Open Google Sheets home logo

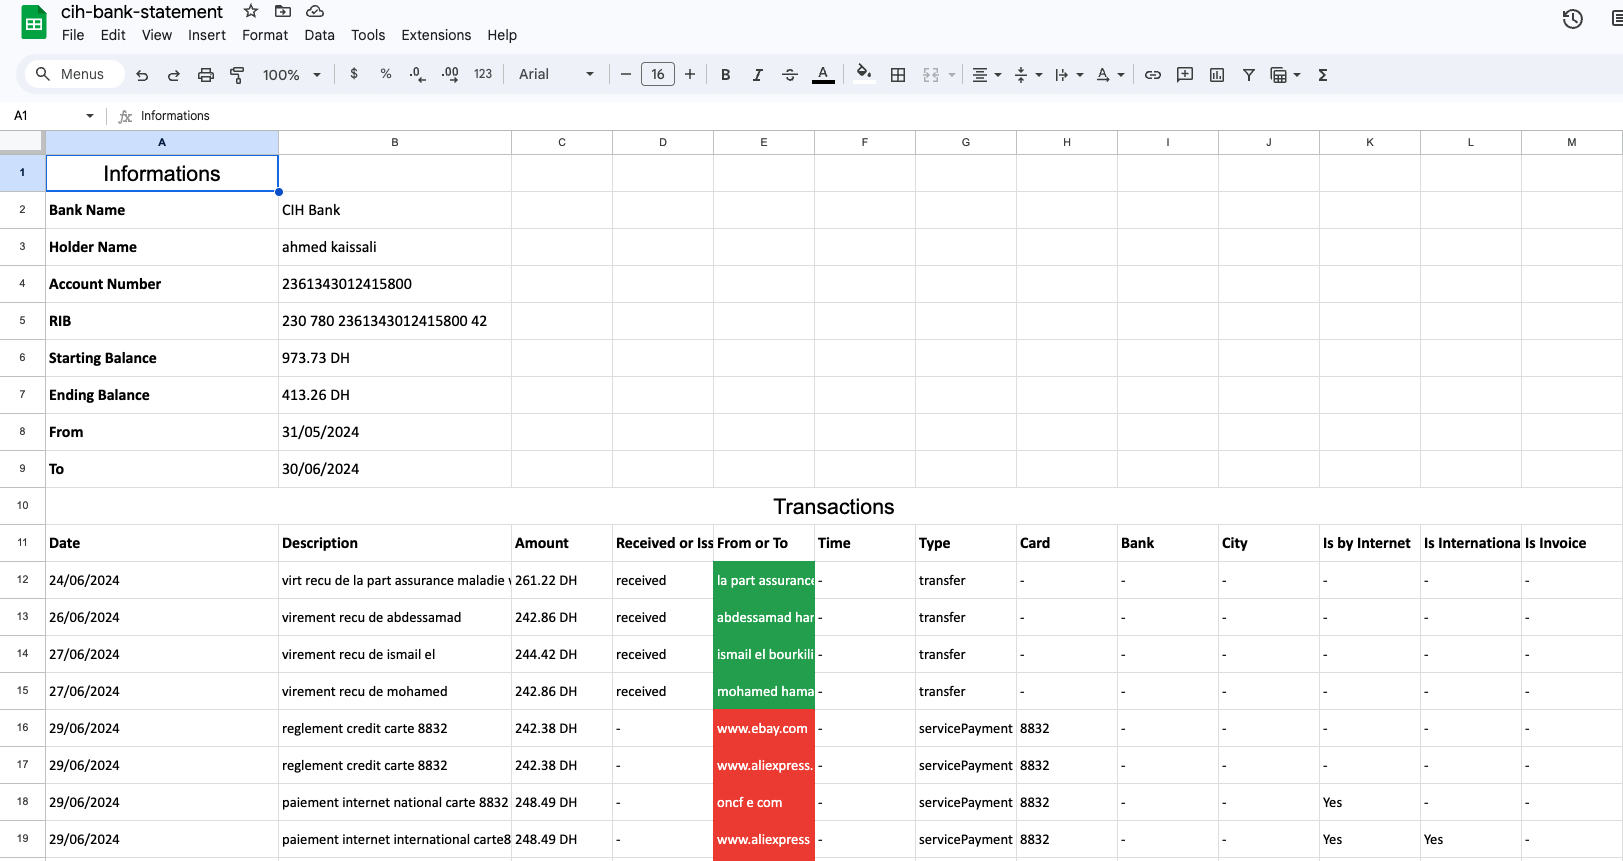[34, 22]
